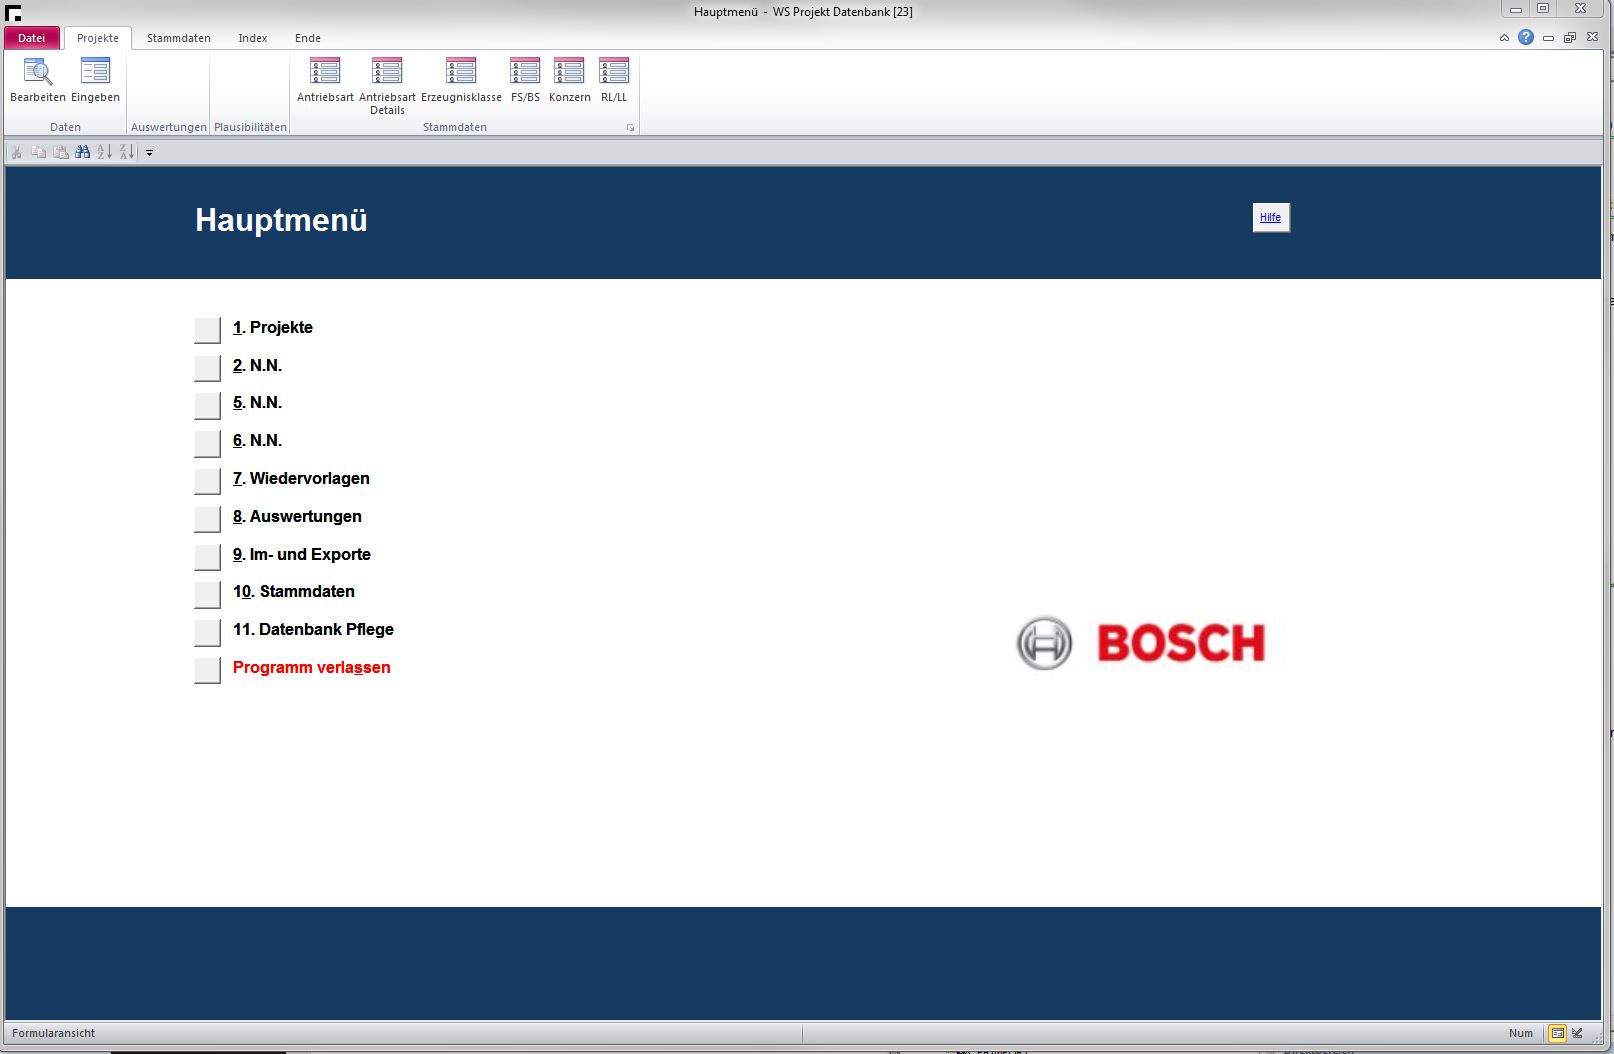1614x1054 pixels.
Task: Click the button next to 7. Wiedervorlagen
Action: point(207,480)
